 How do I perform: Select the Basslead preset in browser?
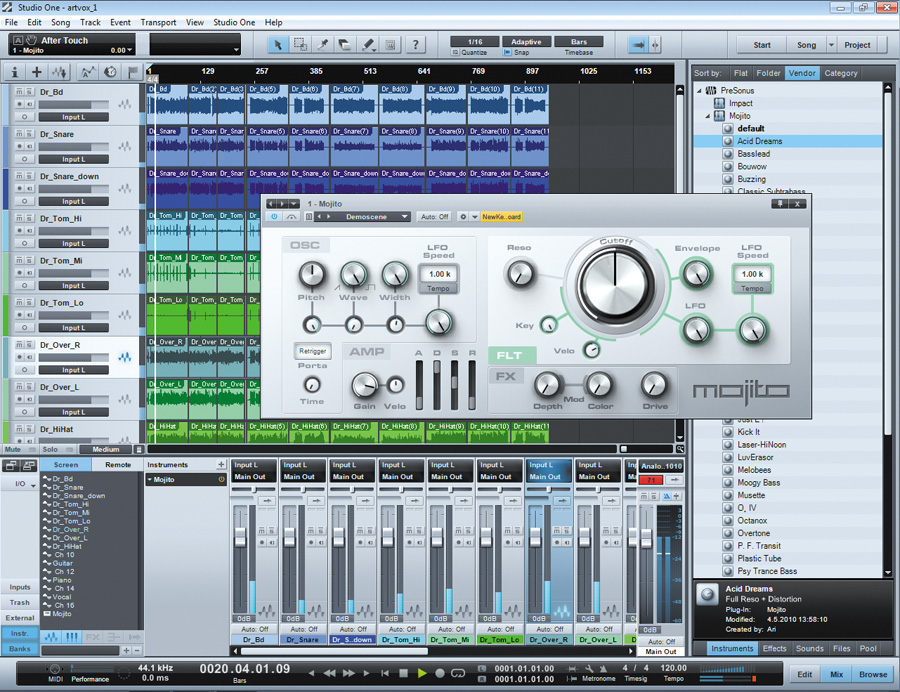[x=753, y=154]
